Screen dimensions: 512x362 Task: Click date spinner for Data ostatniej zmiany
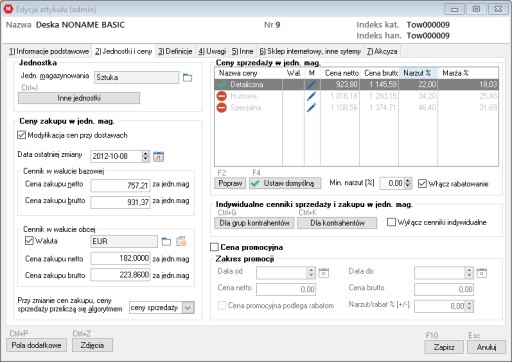(x=145, y=156)
